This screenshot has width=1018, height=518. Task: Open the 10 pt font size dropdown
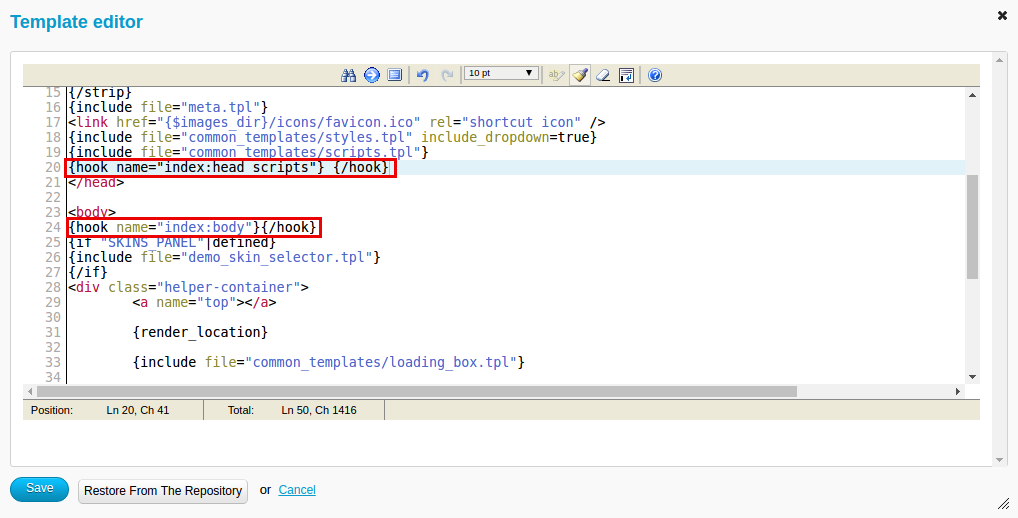click(x=501, y=73)
